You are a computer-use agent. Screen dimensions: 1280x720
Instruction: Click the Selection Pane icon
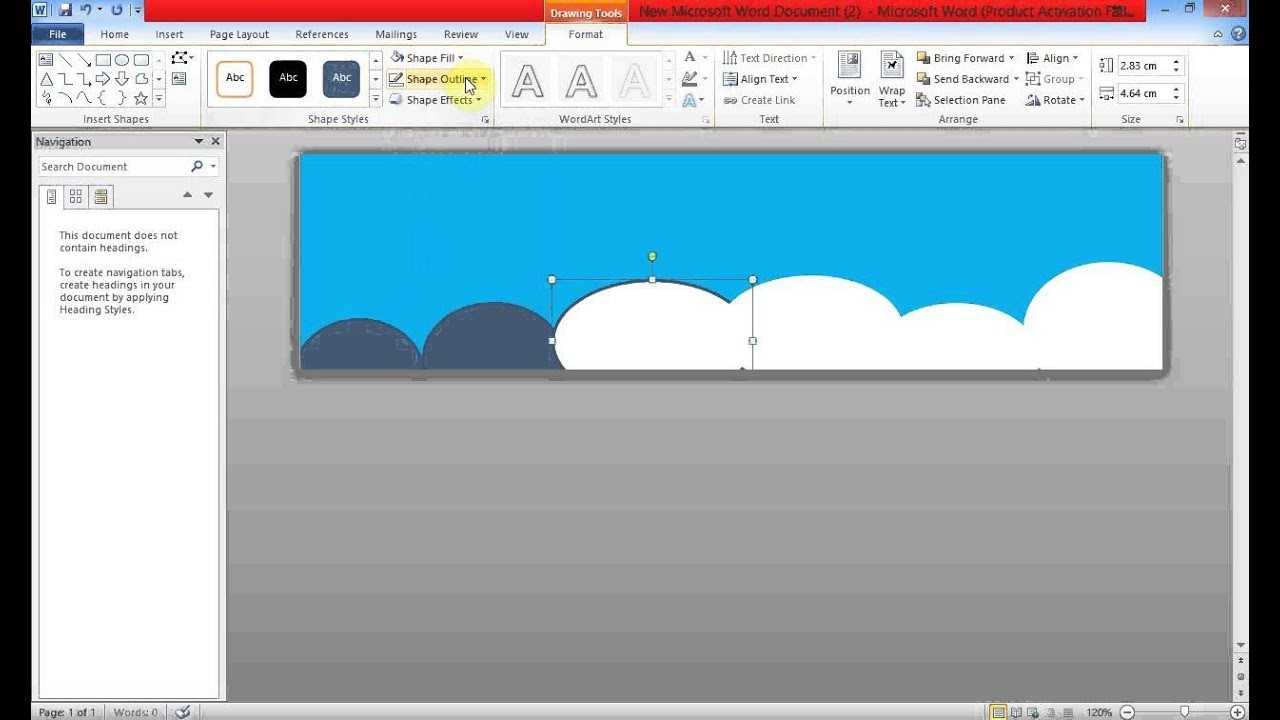tap(962, 99)
